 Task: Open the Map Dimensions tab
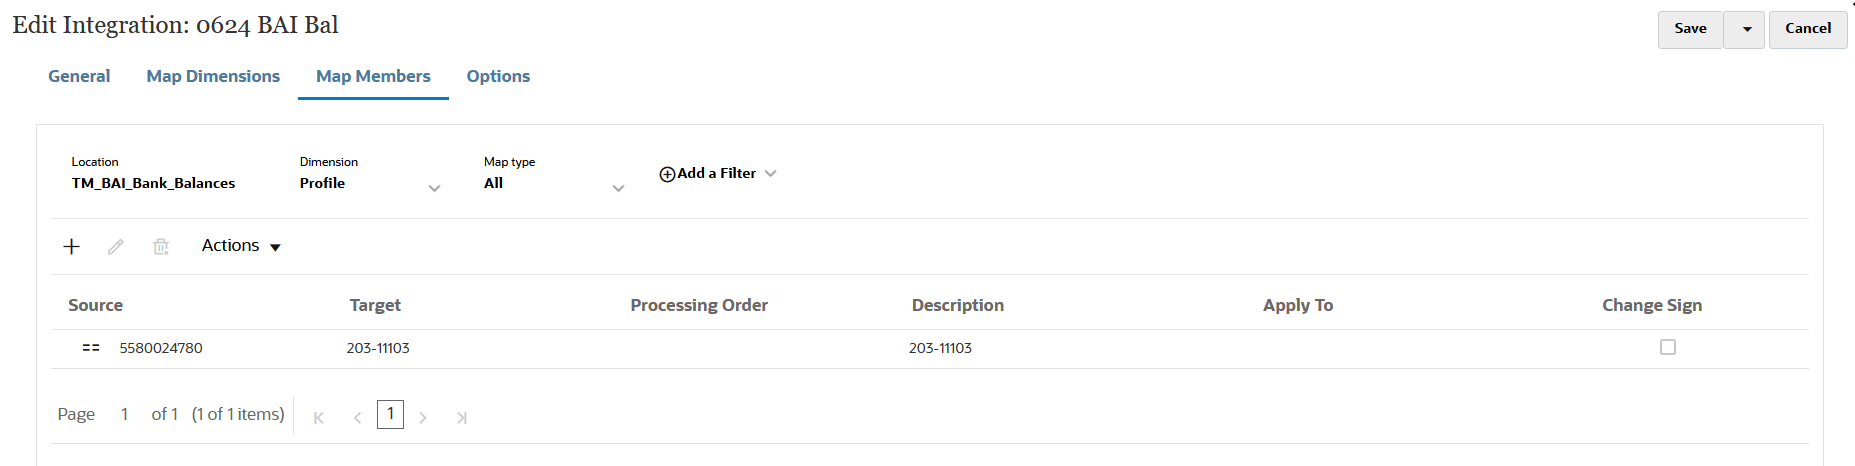(213, 76)
